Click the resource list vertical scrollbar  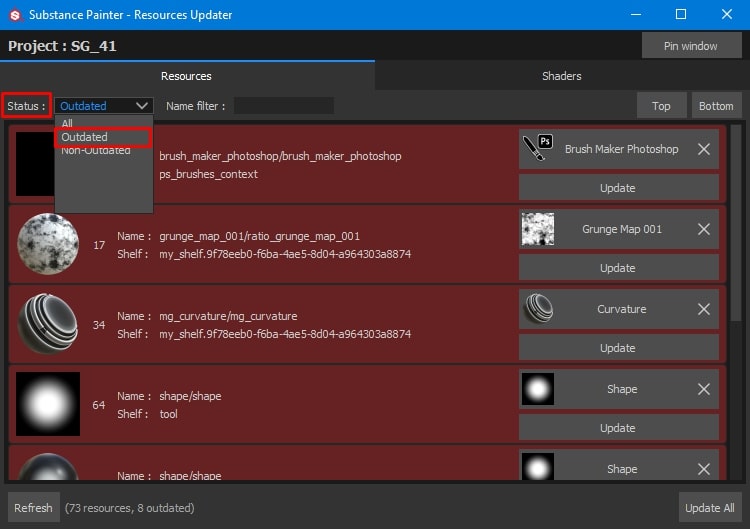tap(736, 250)
